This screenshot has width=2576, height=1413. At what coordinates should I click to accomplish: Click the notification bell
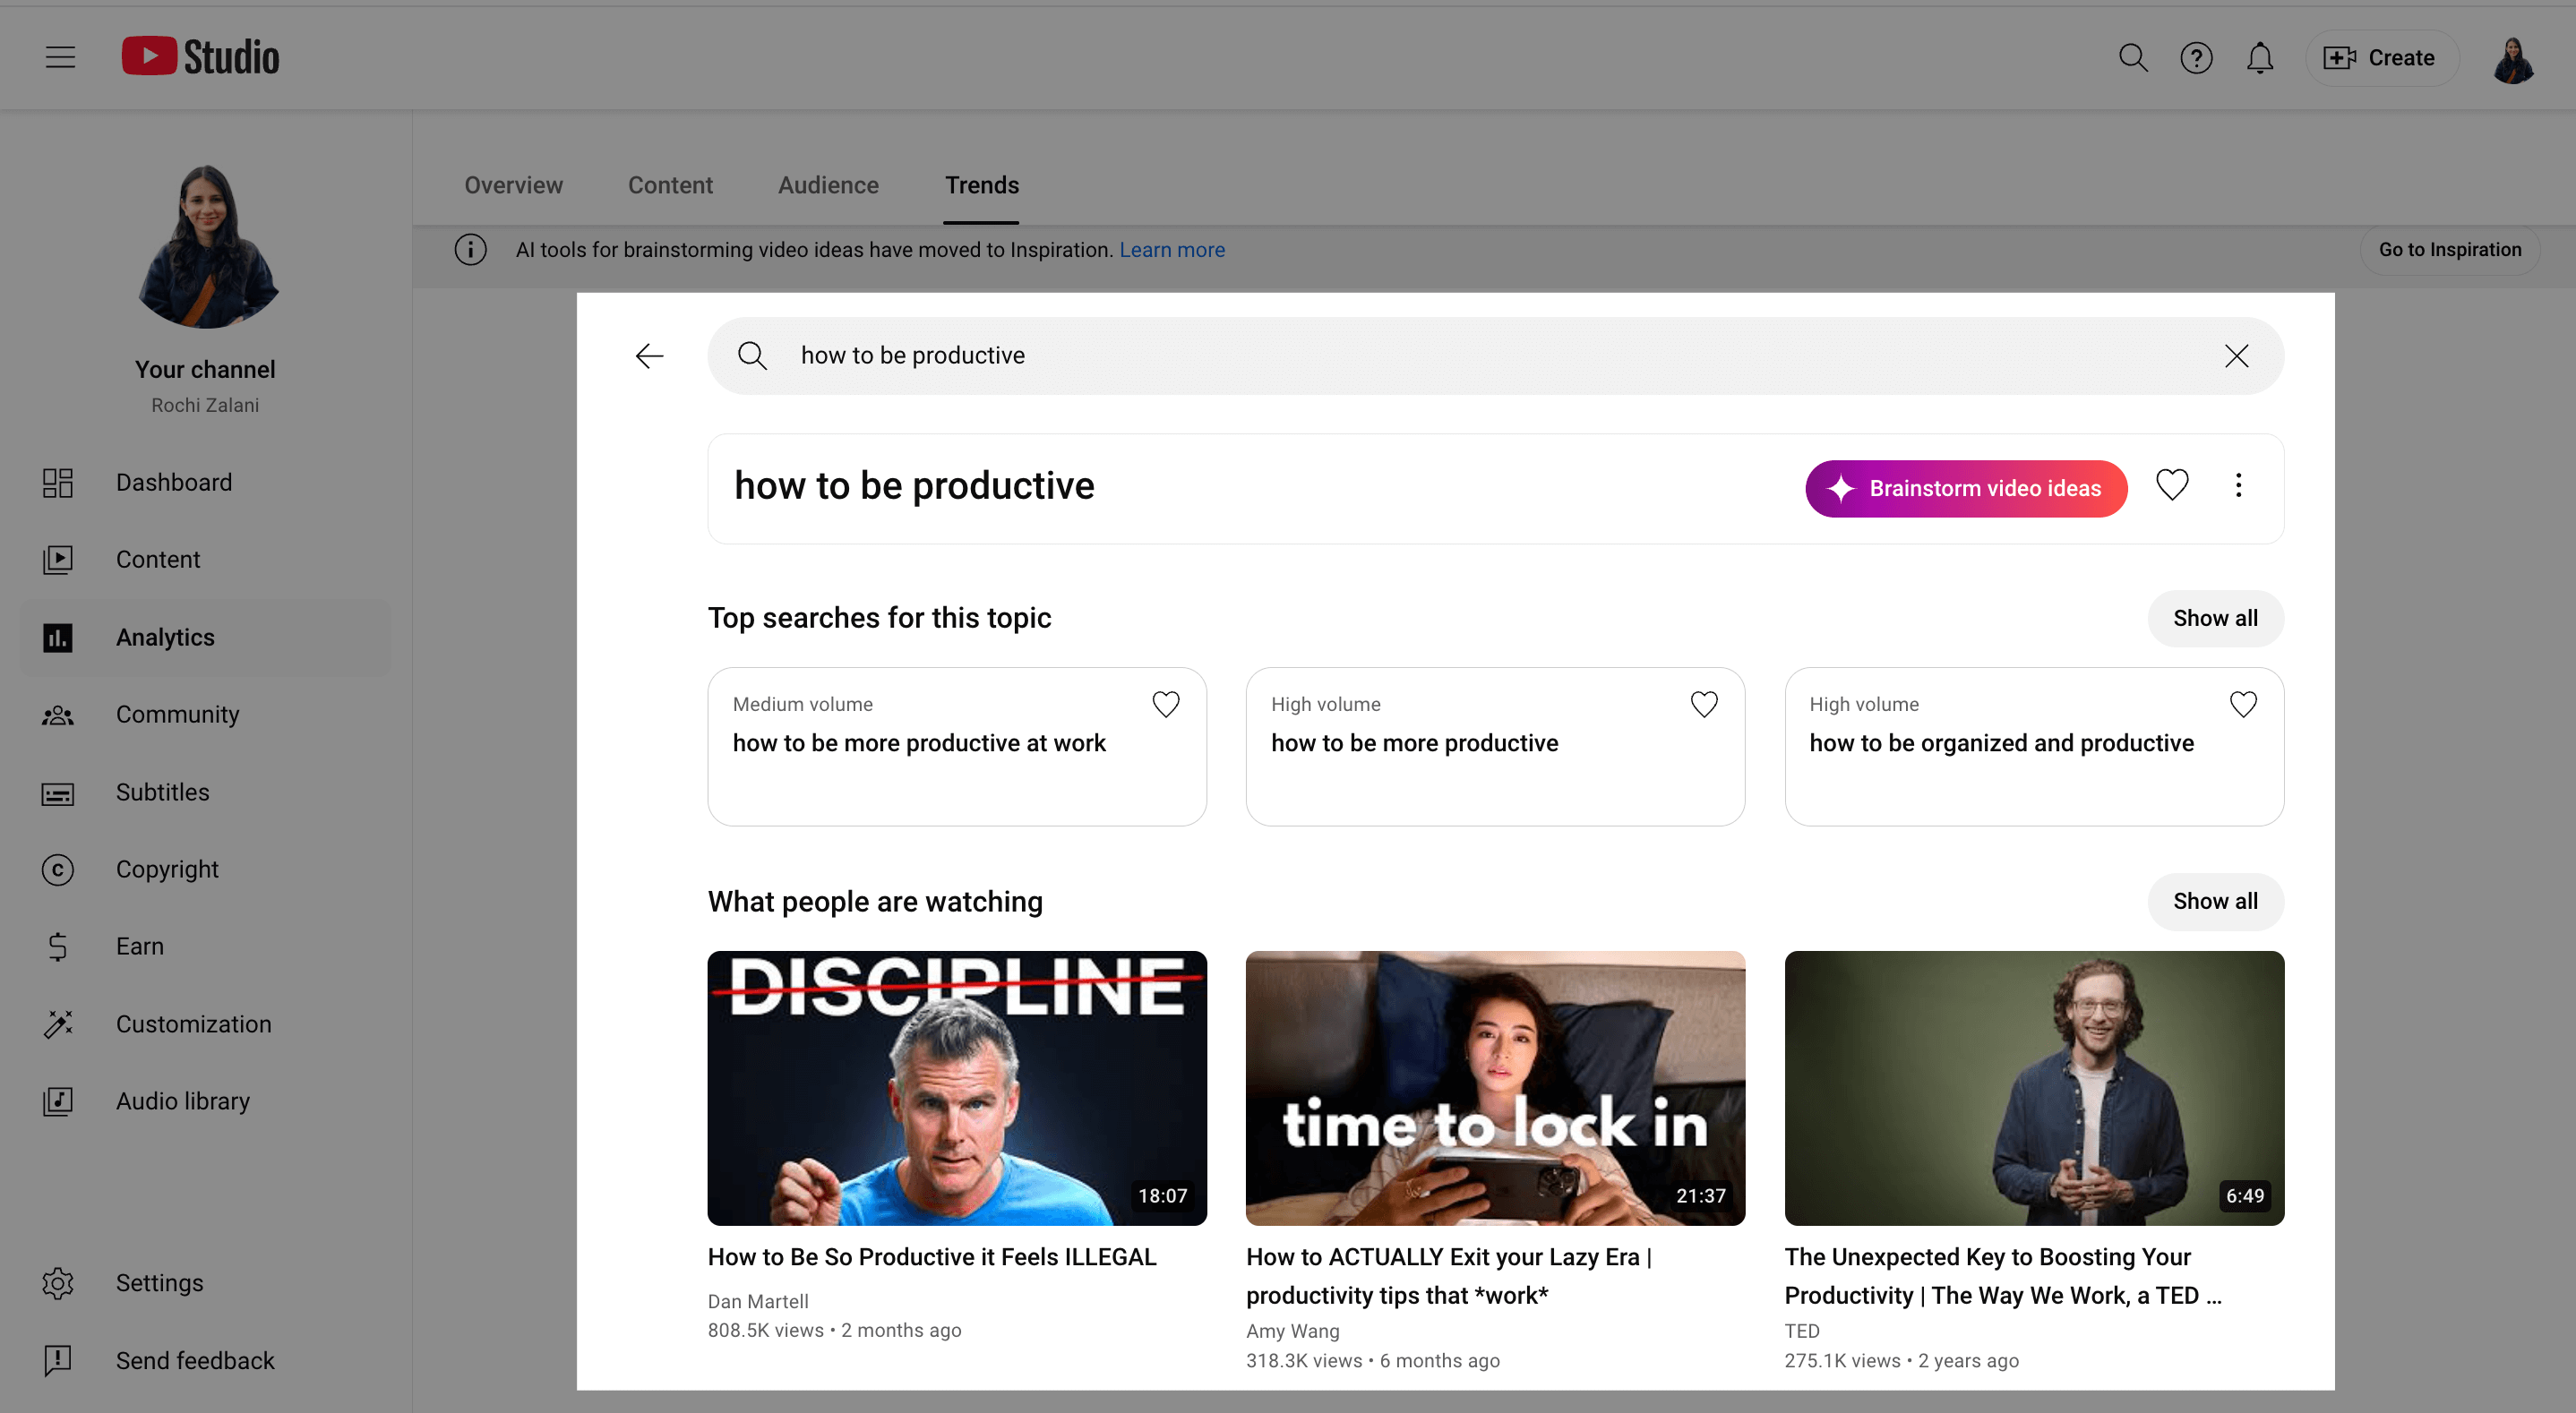(x=2260, y=57)
